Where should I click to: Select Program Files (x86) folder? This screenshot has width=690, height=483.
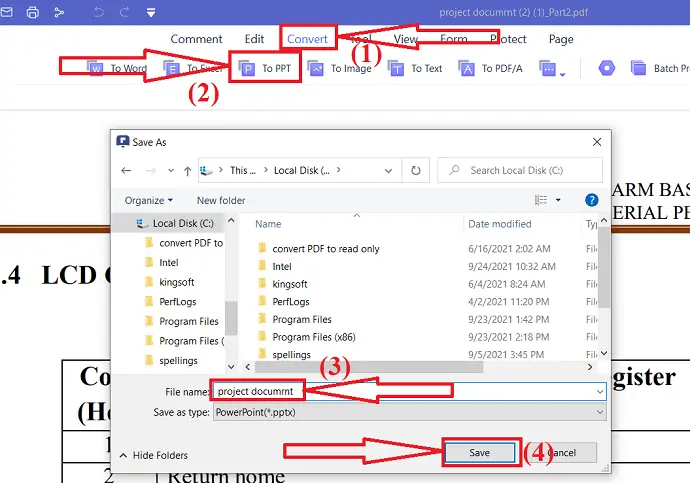click(306, 337)
